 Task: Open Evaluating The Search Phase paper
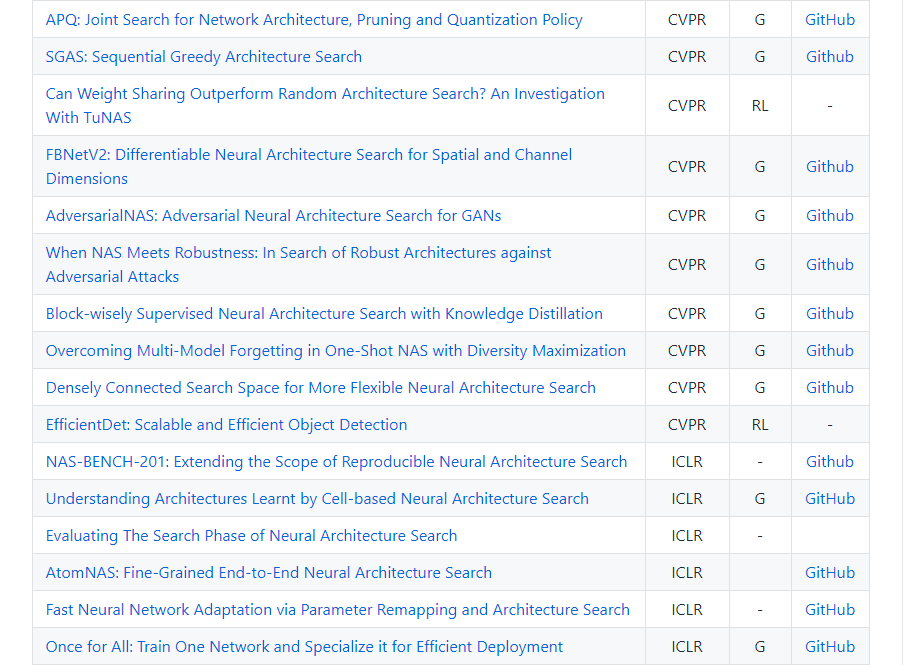pyautogui.click(x=251, y=536)
